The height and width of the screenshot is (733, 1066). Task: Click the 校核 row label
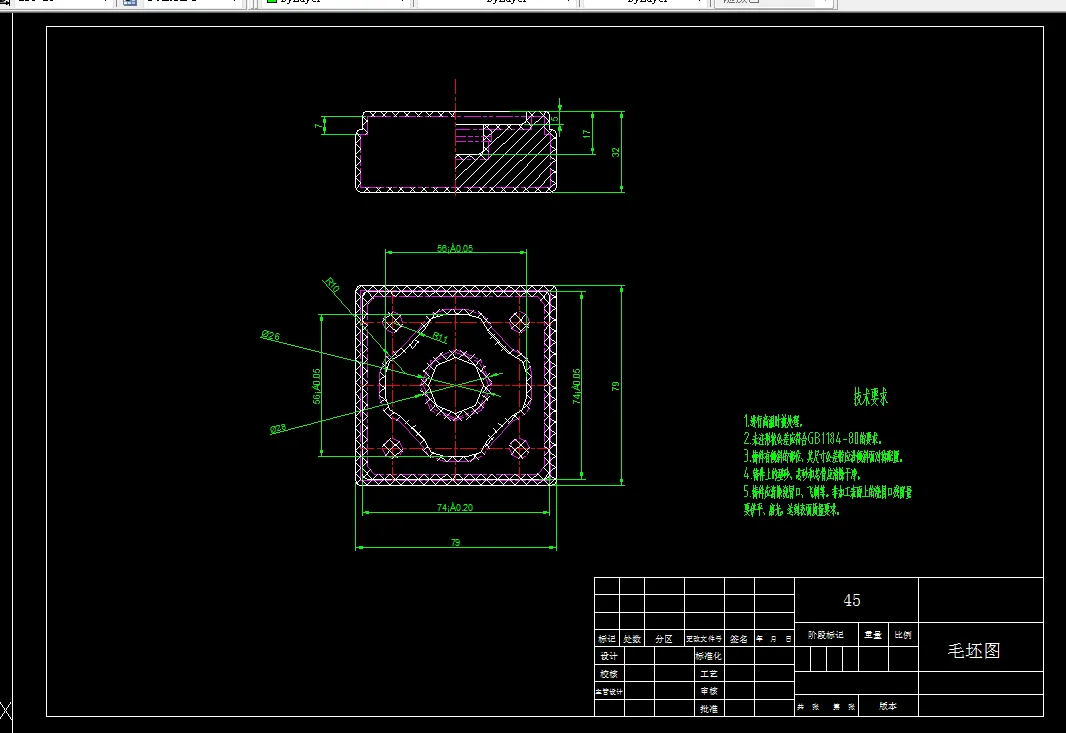click(609, 674)
